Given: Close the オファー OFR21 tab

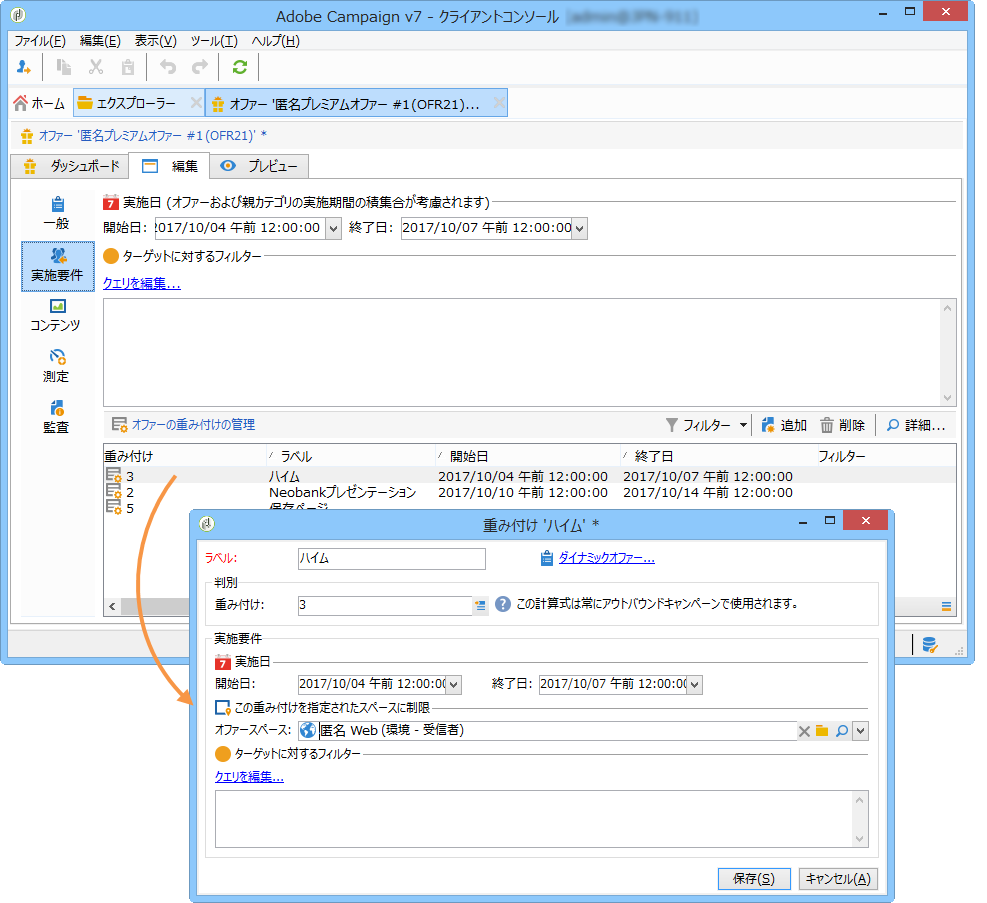Looking at the screenshot, I should coord(499,103).
